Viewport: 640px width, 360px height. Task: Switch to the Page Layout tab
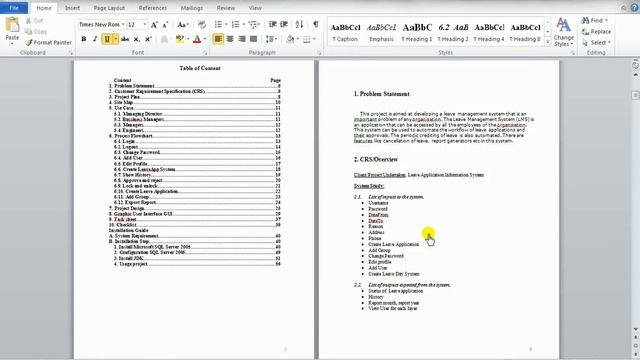tap(109, 8)
